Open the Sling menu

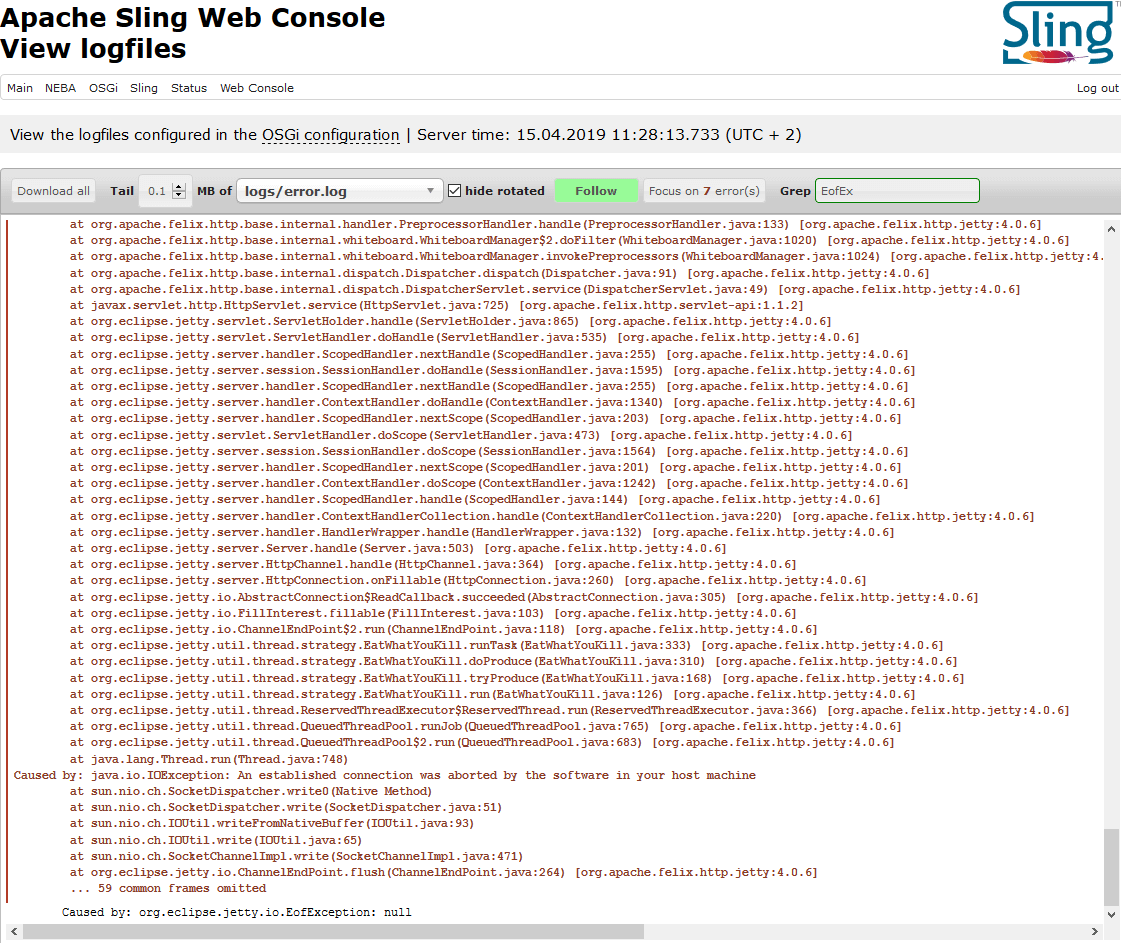point(144,88)
